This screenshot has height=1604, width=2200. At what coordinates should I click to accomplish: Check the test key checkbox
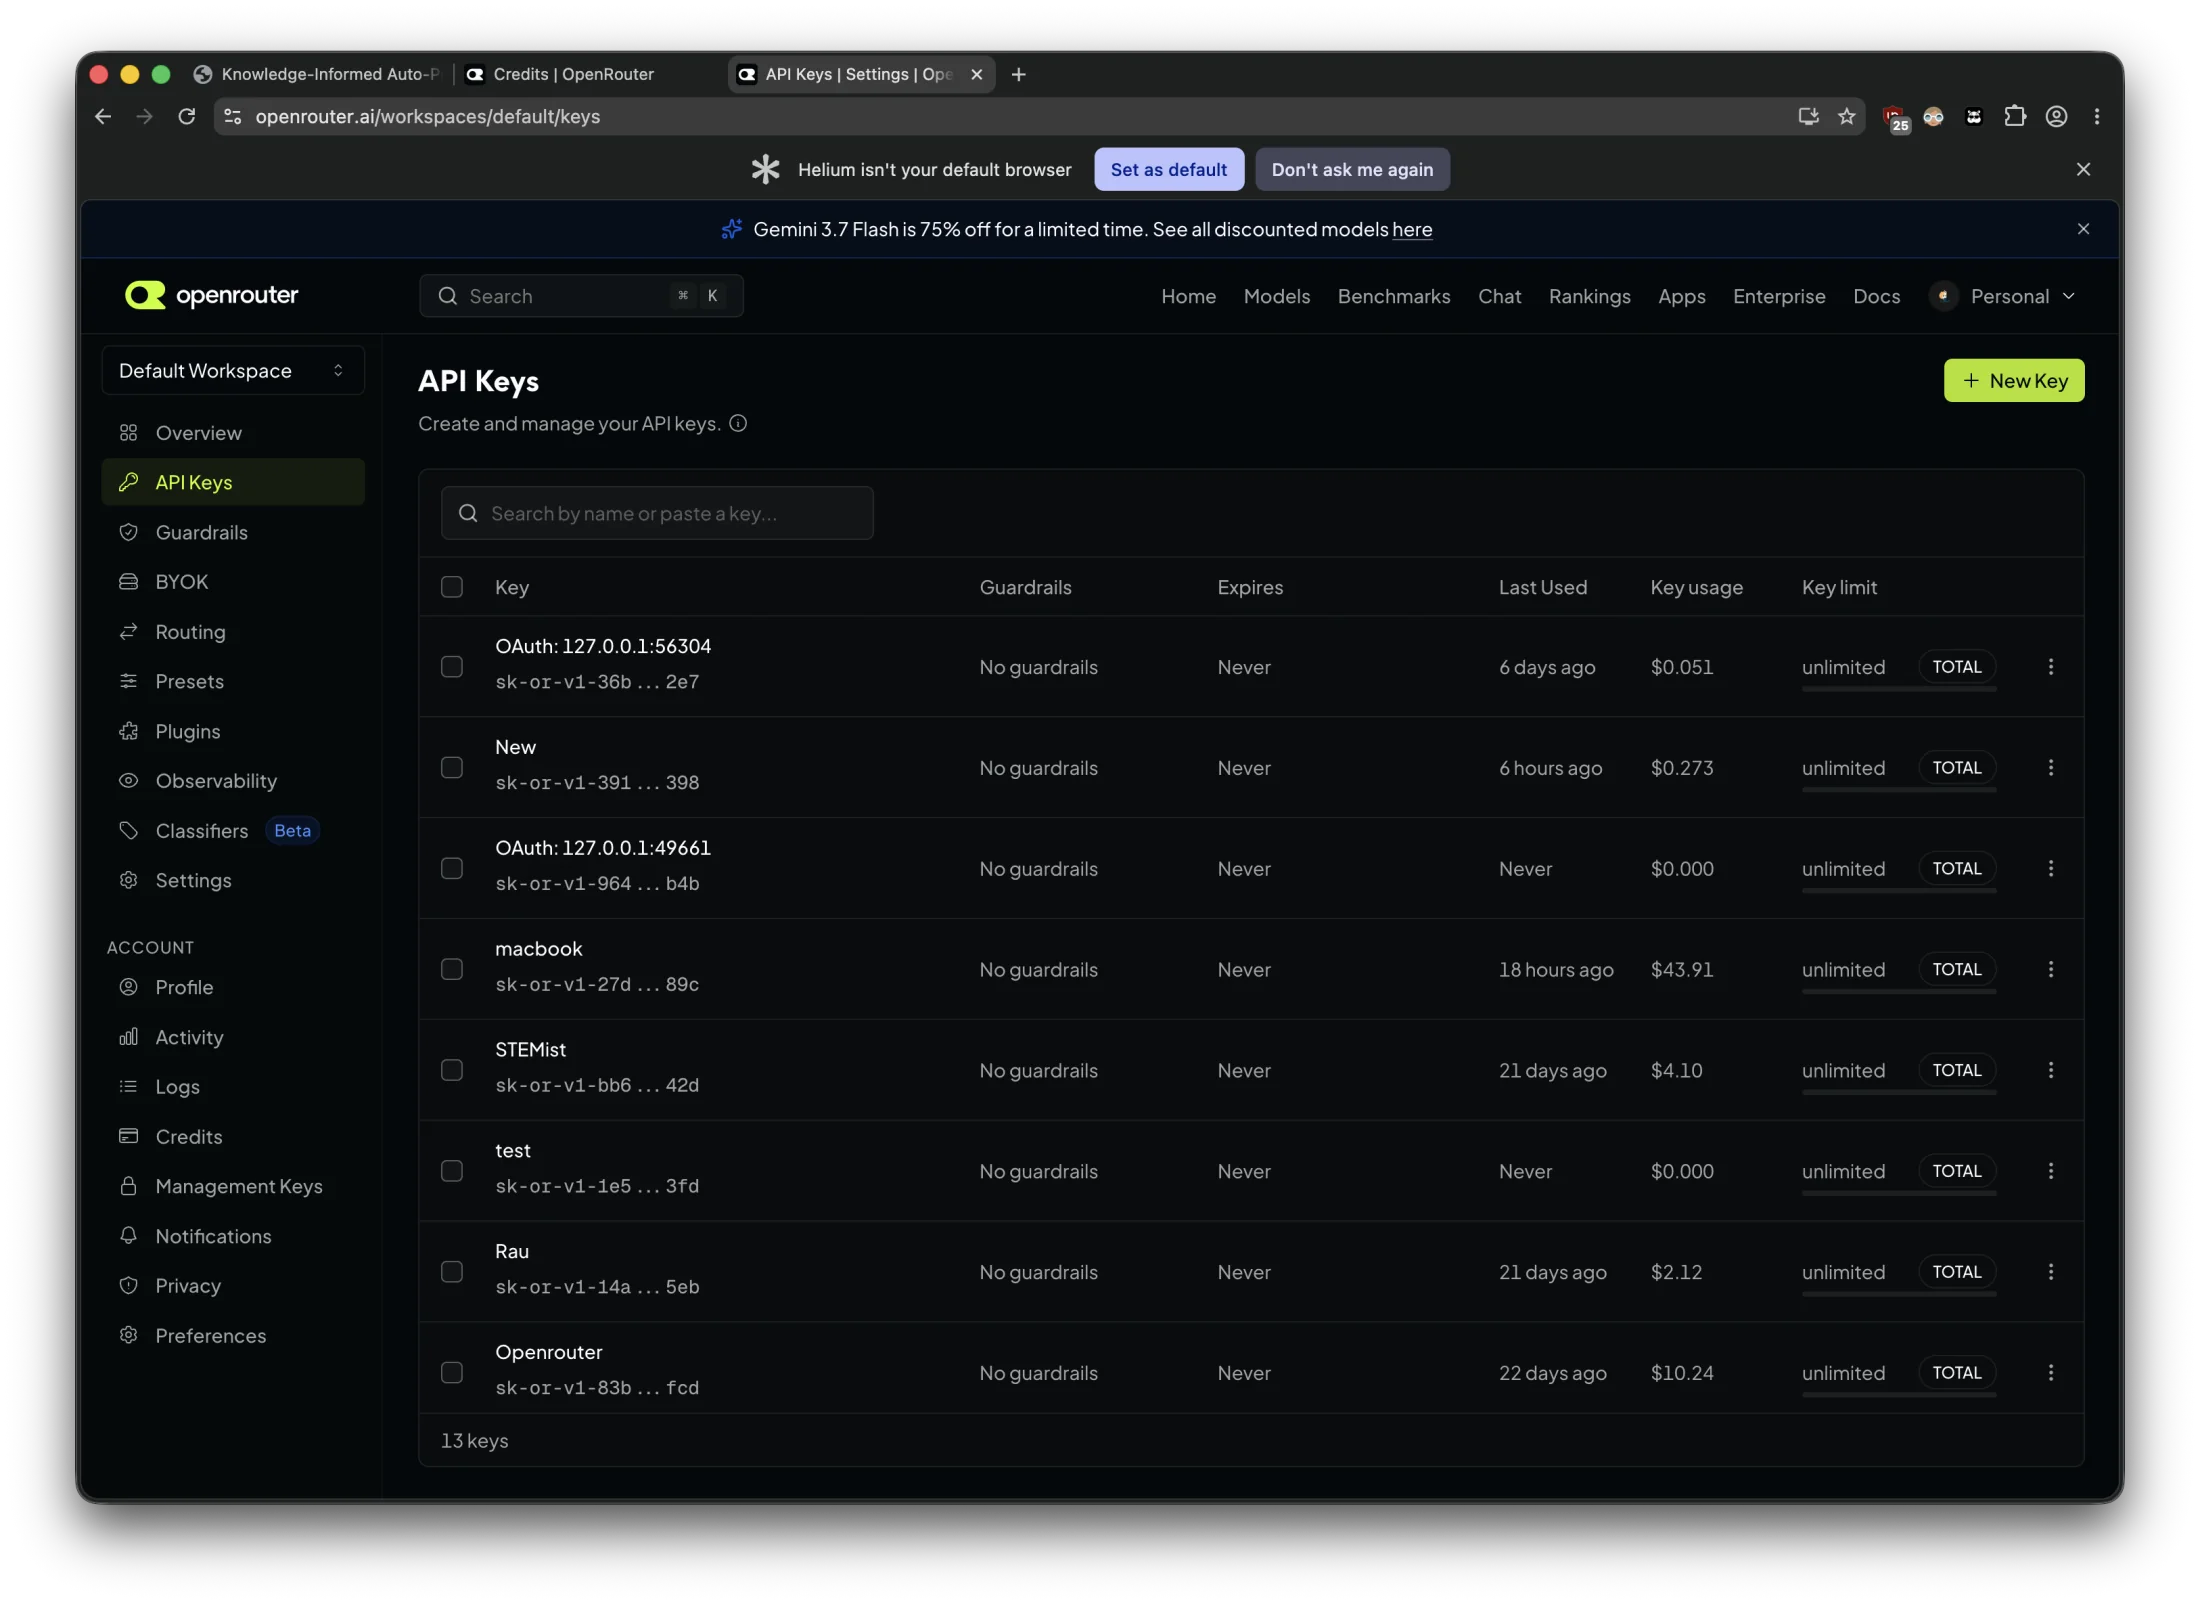tap(452, 1171)
